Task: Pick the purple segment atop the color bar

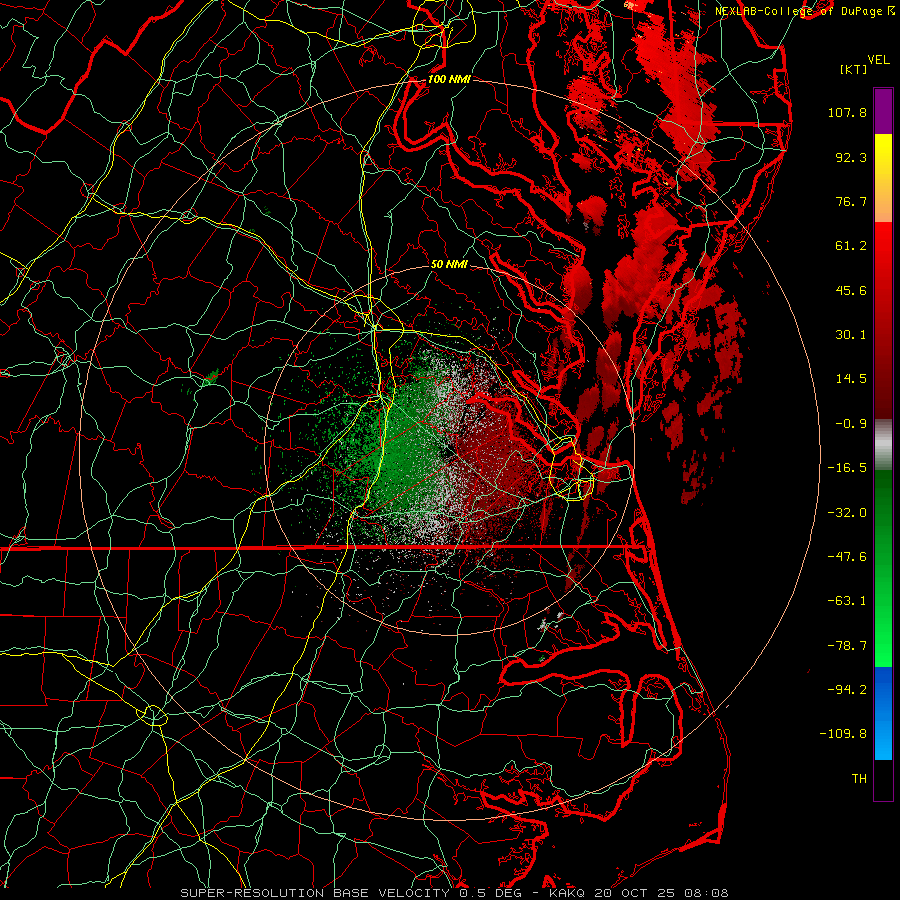Action: (883, 111)
